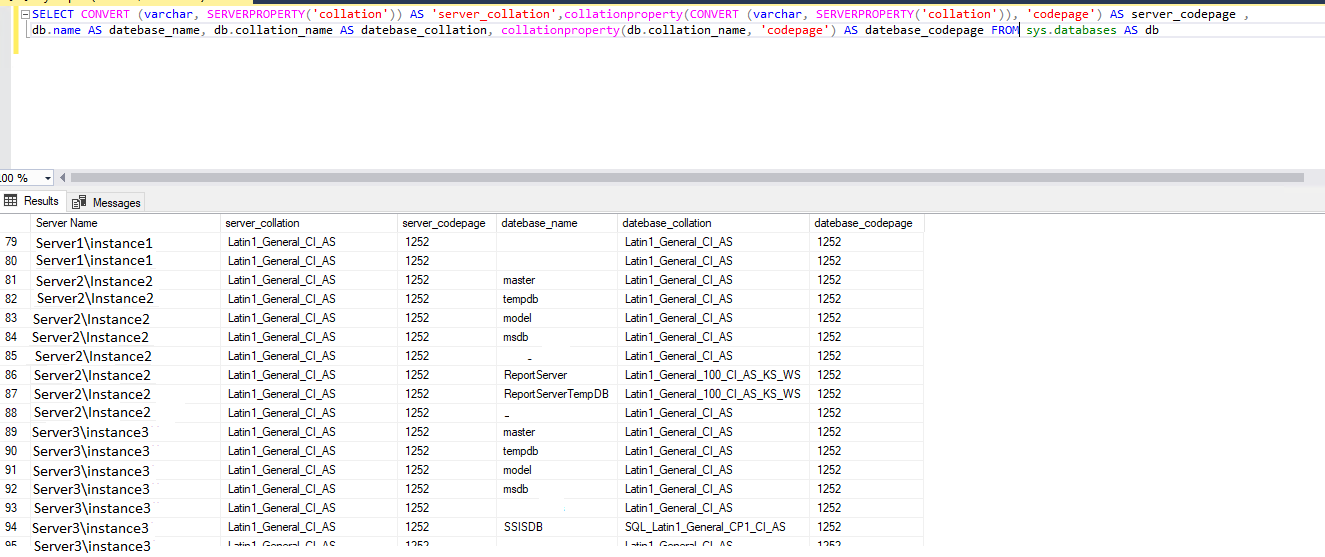The width and height of the screenshot is (1325, 557).
Task: Click the tempdb cell in row 82
Action: [557, 299]
